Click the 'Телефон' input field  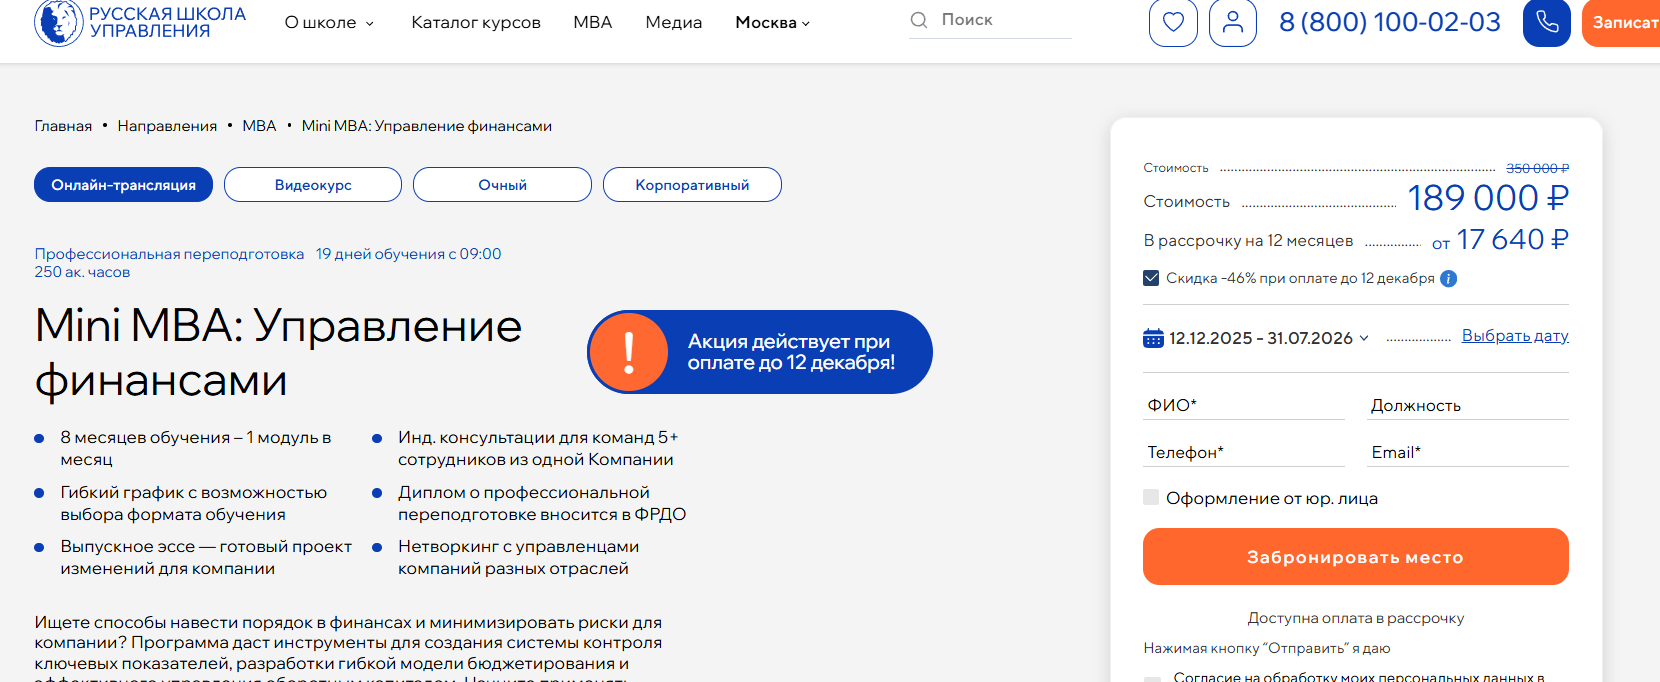(1243, 453)
